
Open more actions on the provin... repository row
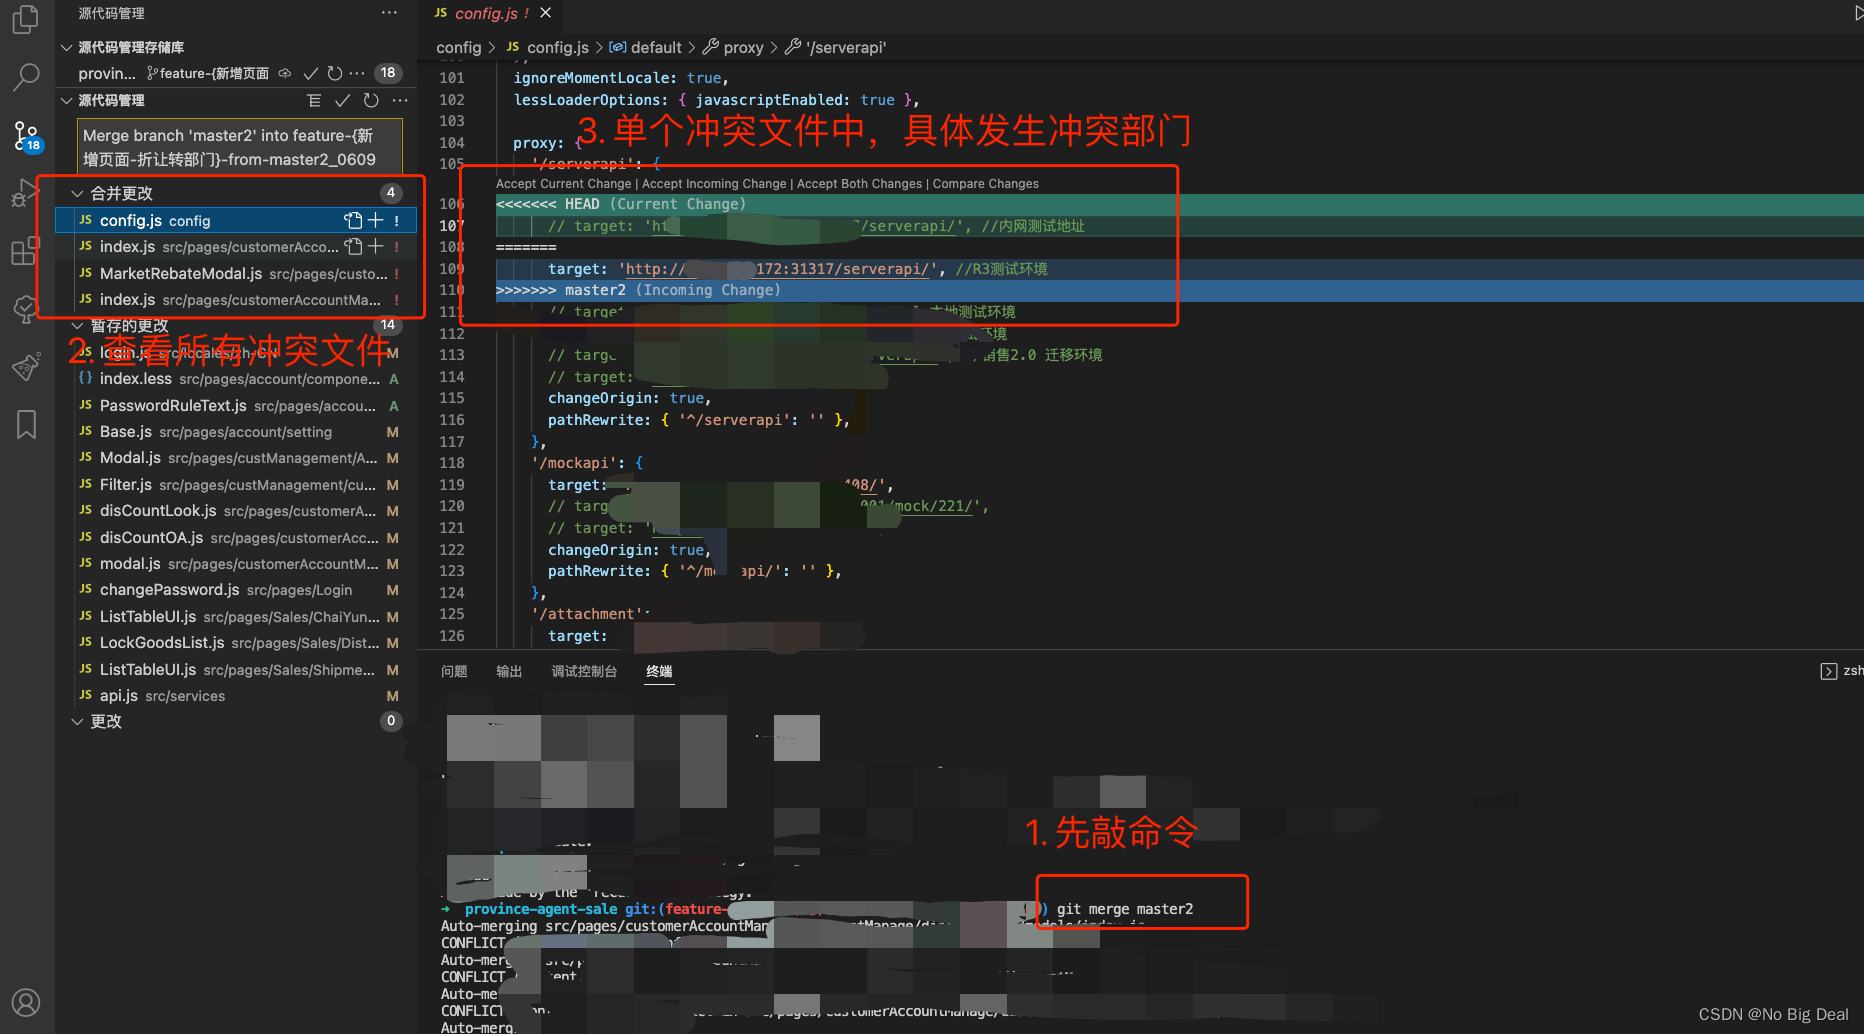tap(357, 73)
